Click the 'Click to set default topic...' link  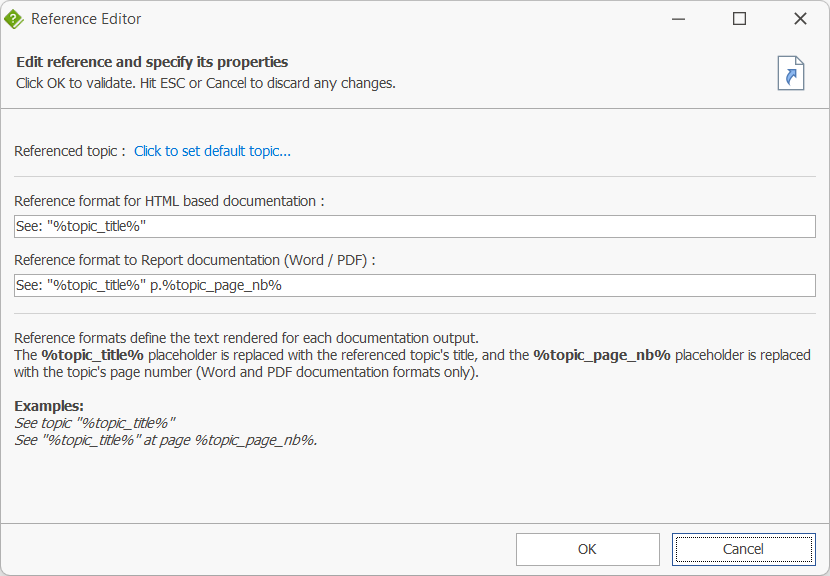[212, 151]
